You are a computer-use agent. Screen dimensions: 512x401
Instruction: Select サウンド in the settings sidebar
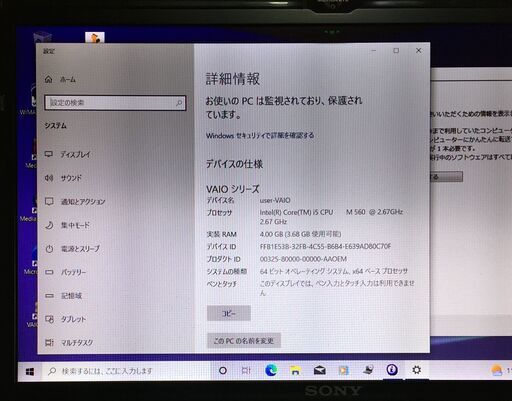tap(71, 178)
